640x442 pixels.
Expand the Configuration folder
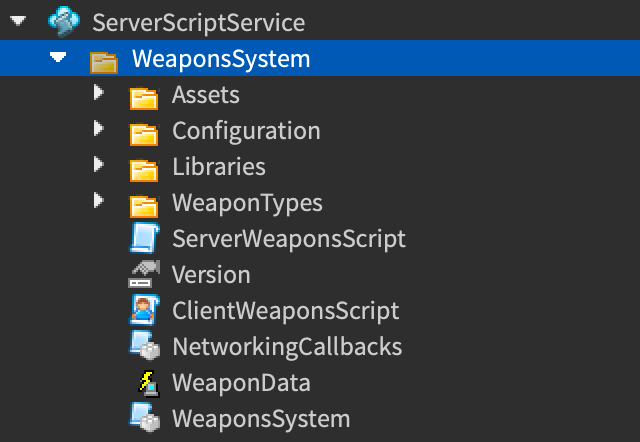98,128
